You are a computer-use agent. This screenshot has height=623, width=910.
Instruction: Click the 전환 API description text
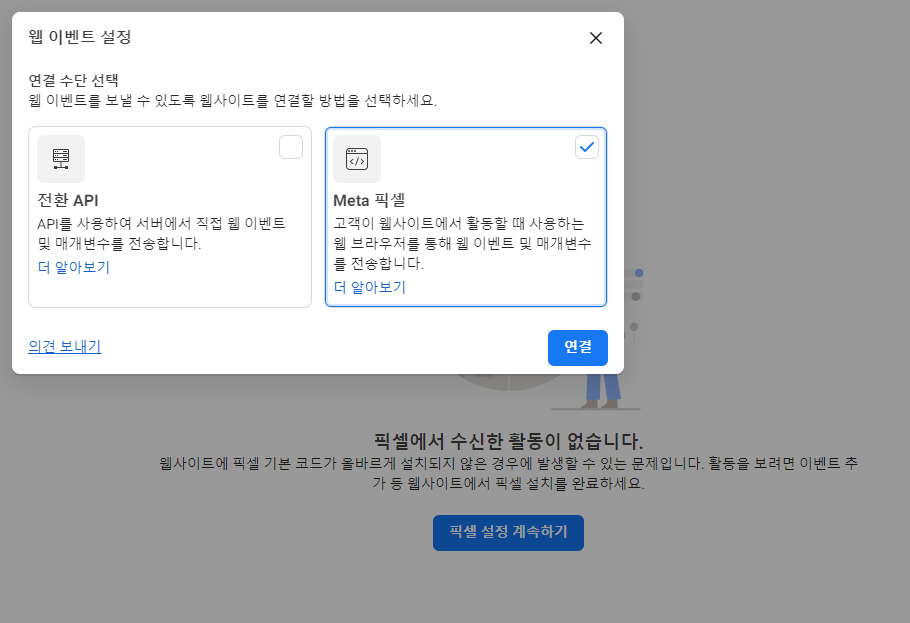click(x=161, y=233)
